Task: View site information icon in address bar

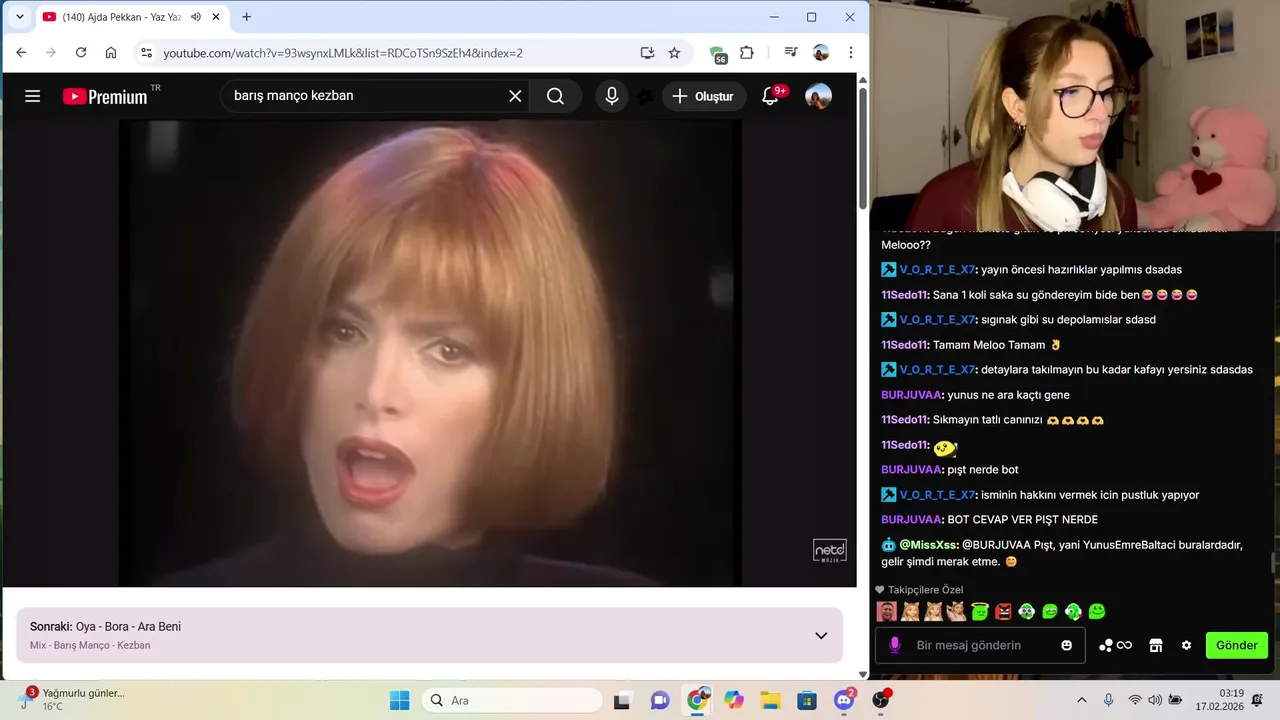Action: (x=147, y=53)
